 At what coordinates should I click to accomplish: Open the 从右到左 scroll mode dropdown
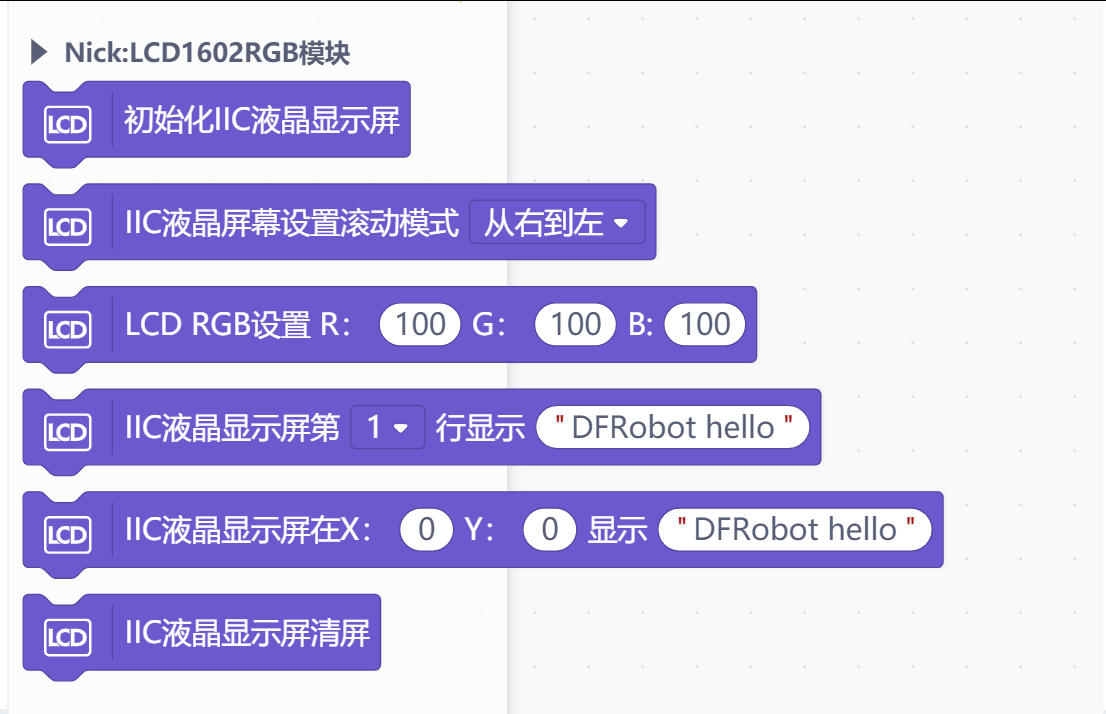tap(557, 223)
